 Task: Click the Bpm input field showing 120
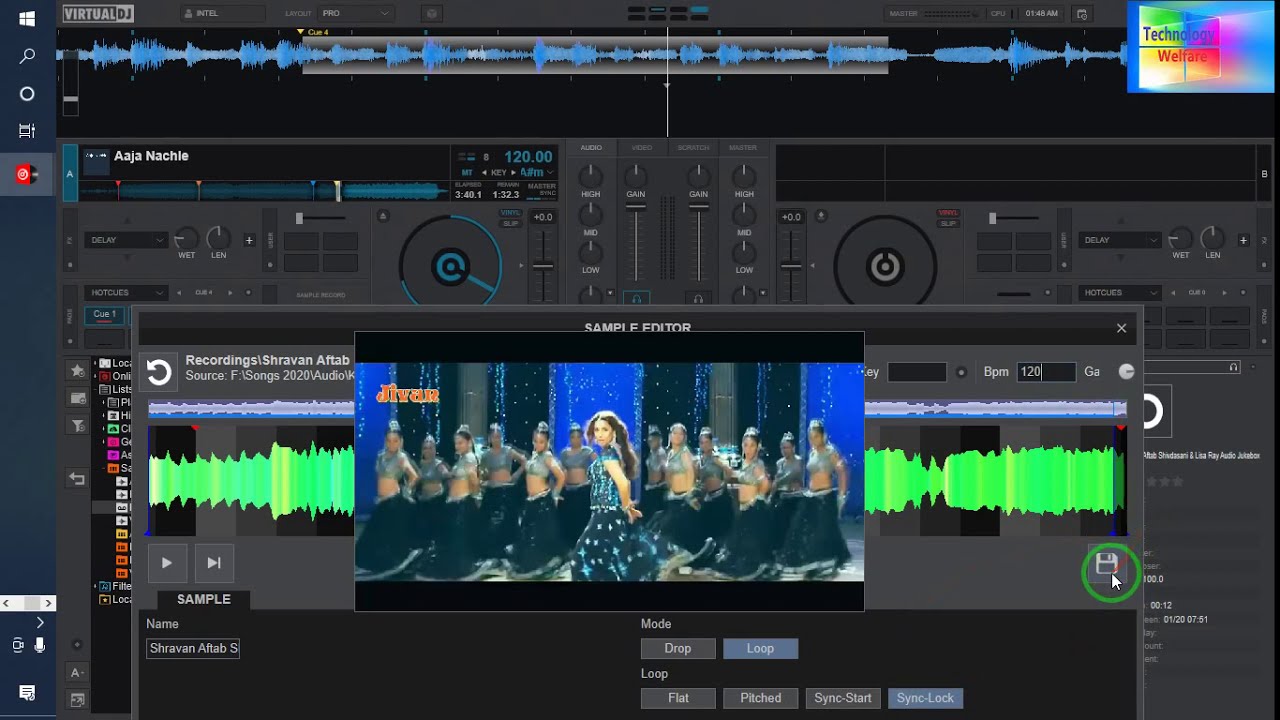tap(1046, 372)
